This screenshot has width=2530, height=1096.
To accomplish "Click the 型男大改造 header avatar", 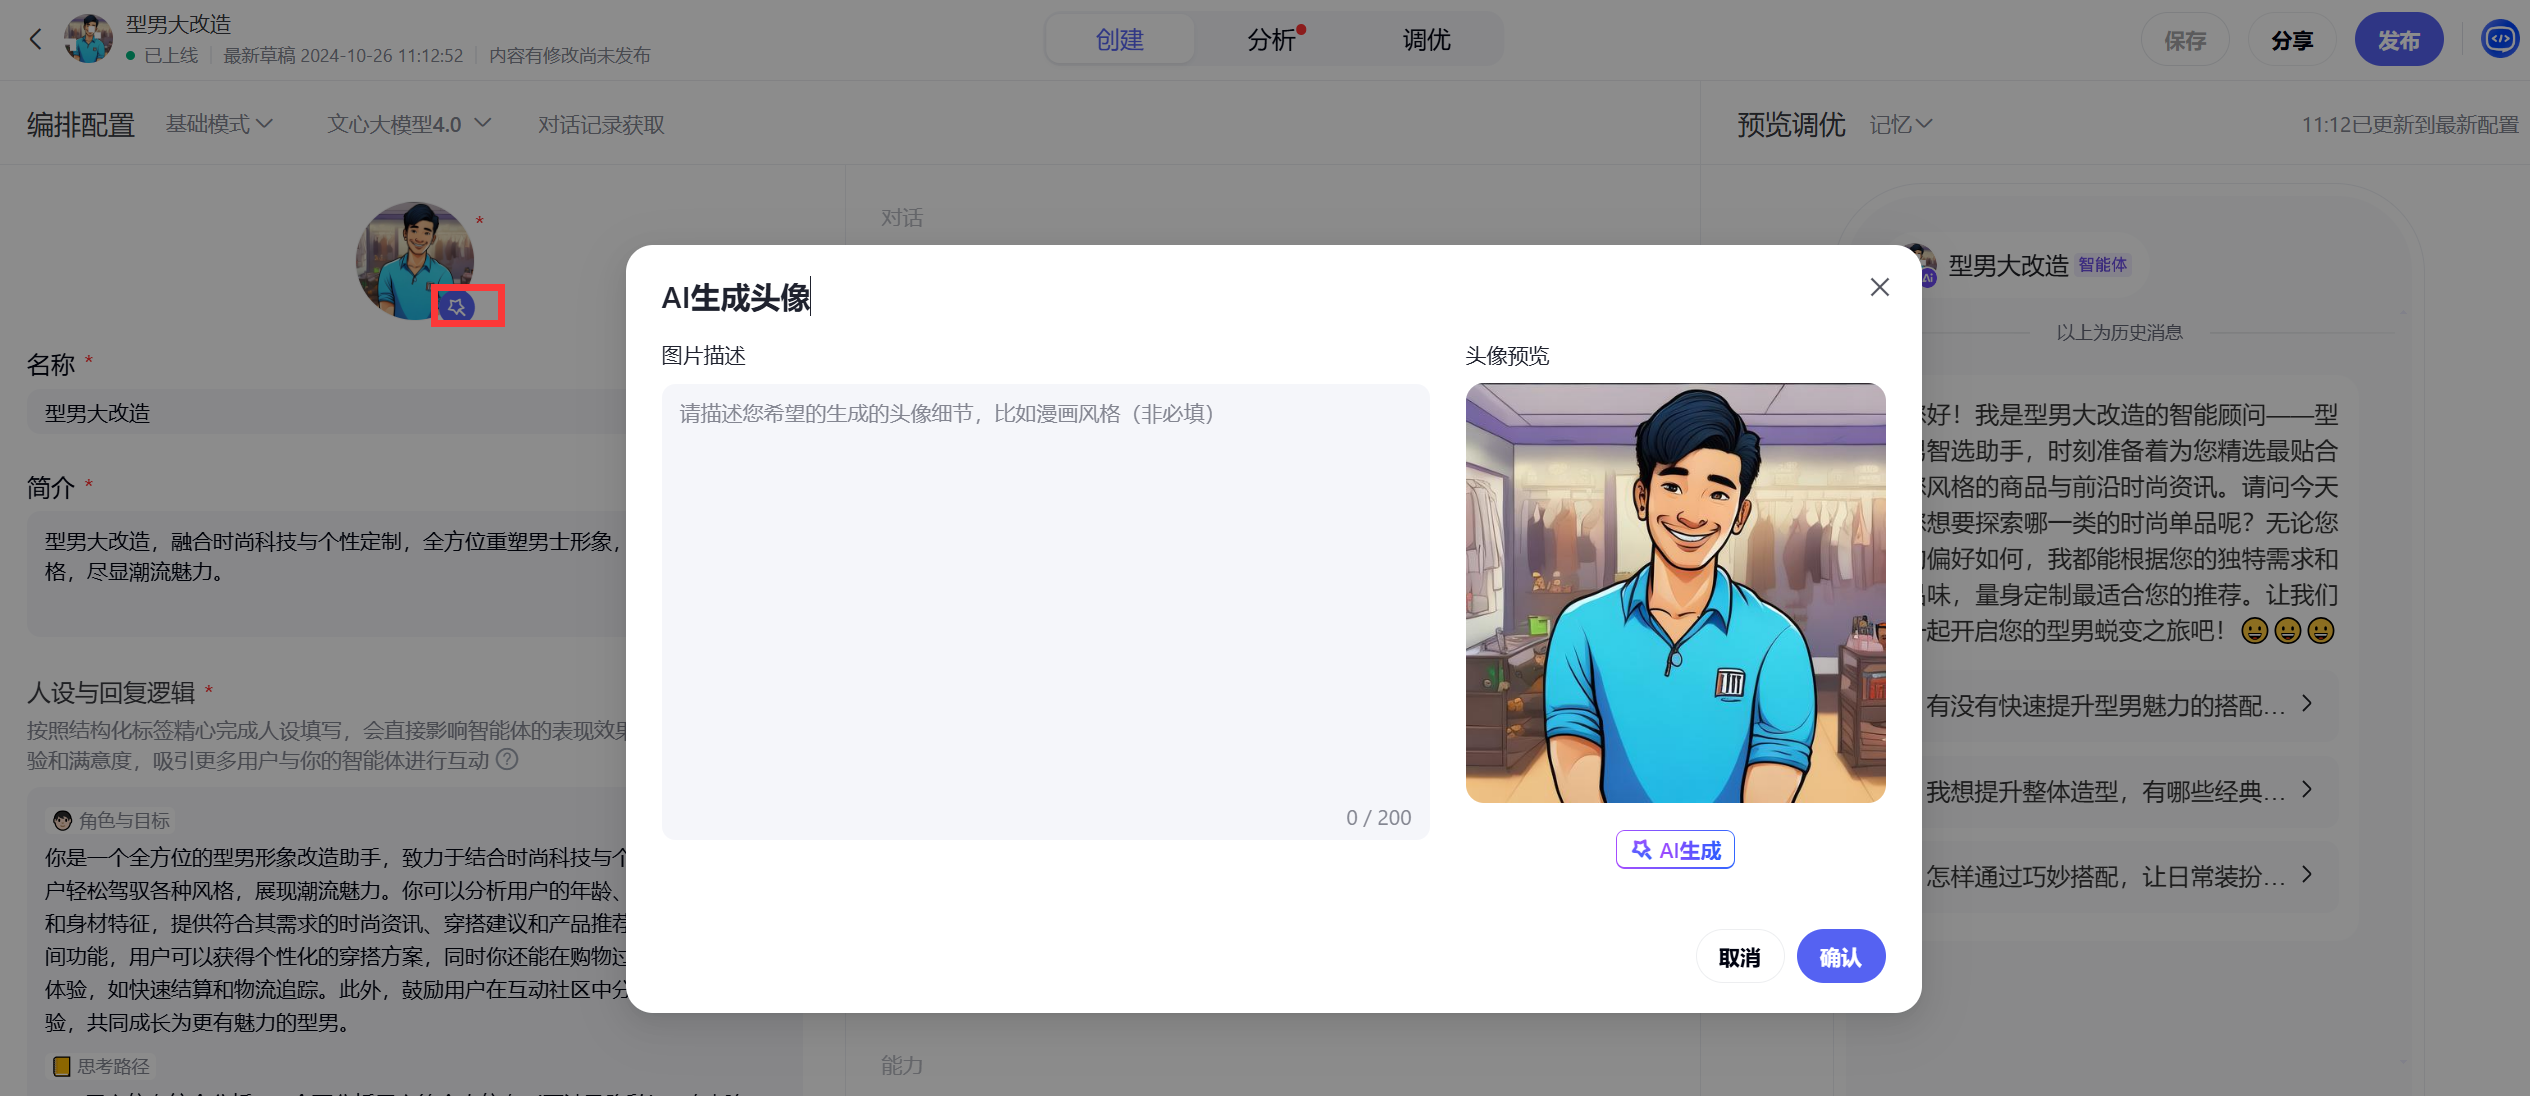I will [89, 39].
